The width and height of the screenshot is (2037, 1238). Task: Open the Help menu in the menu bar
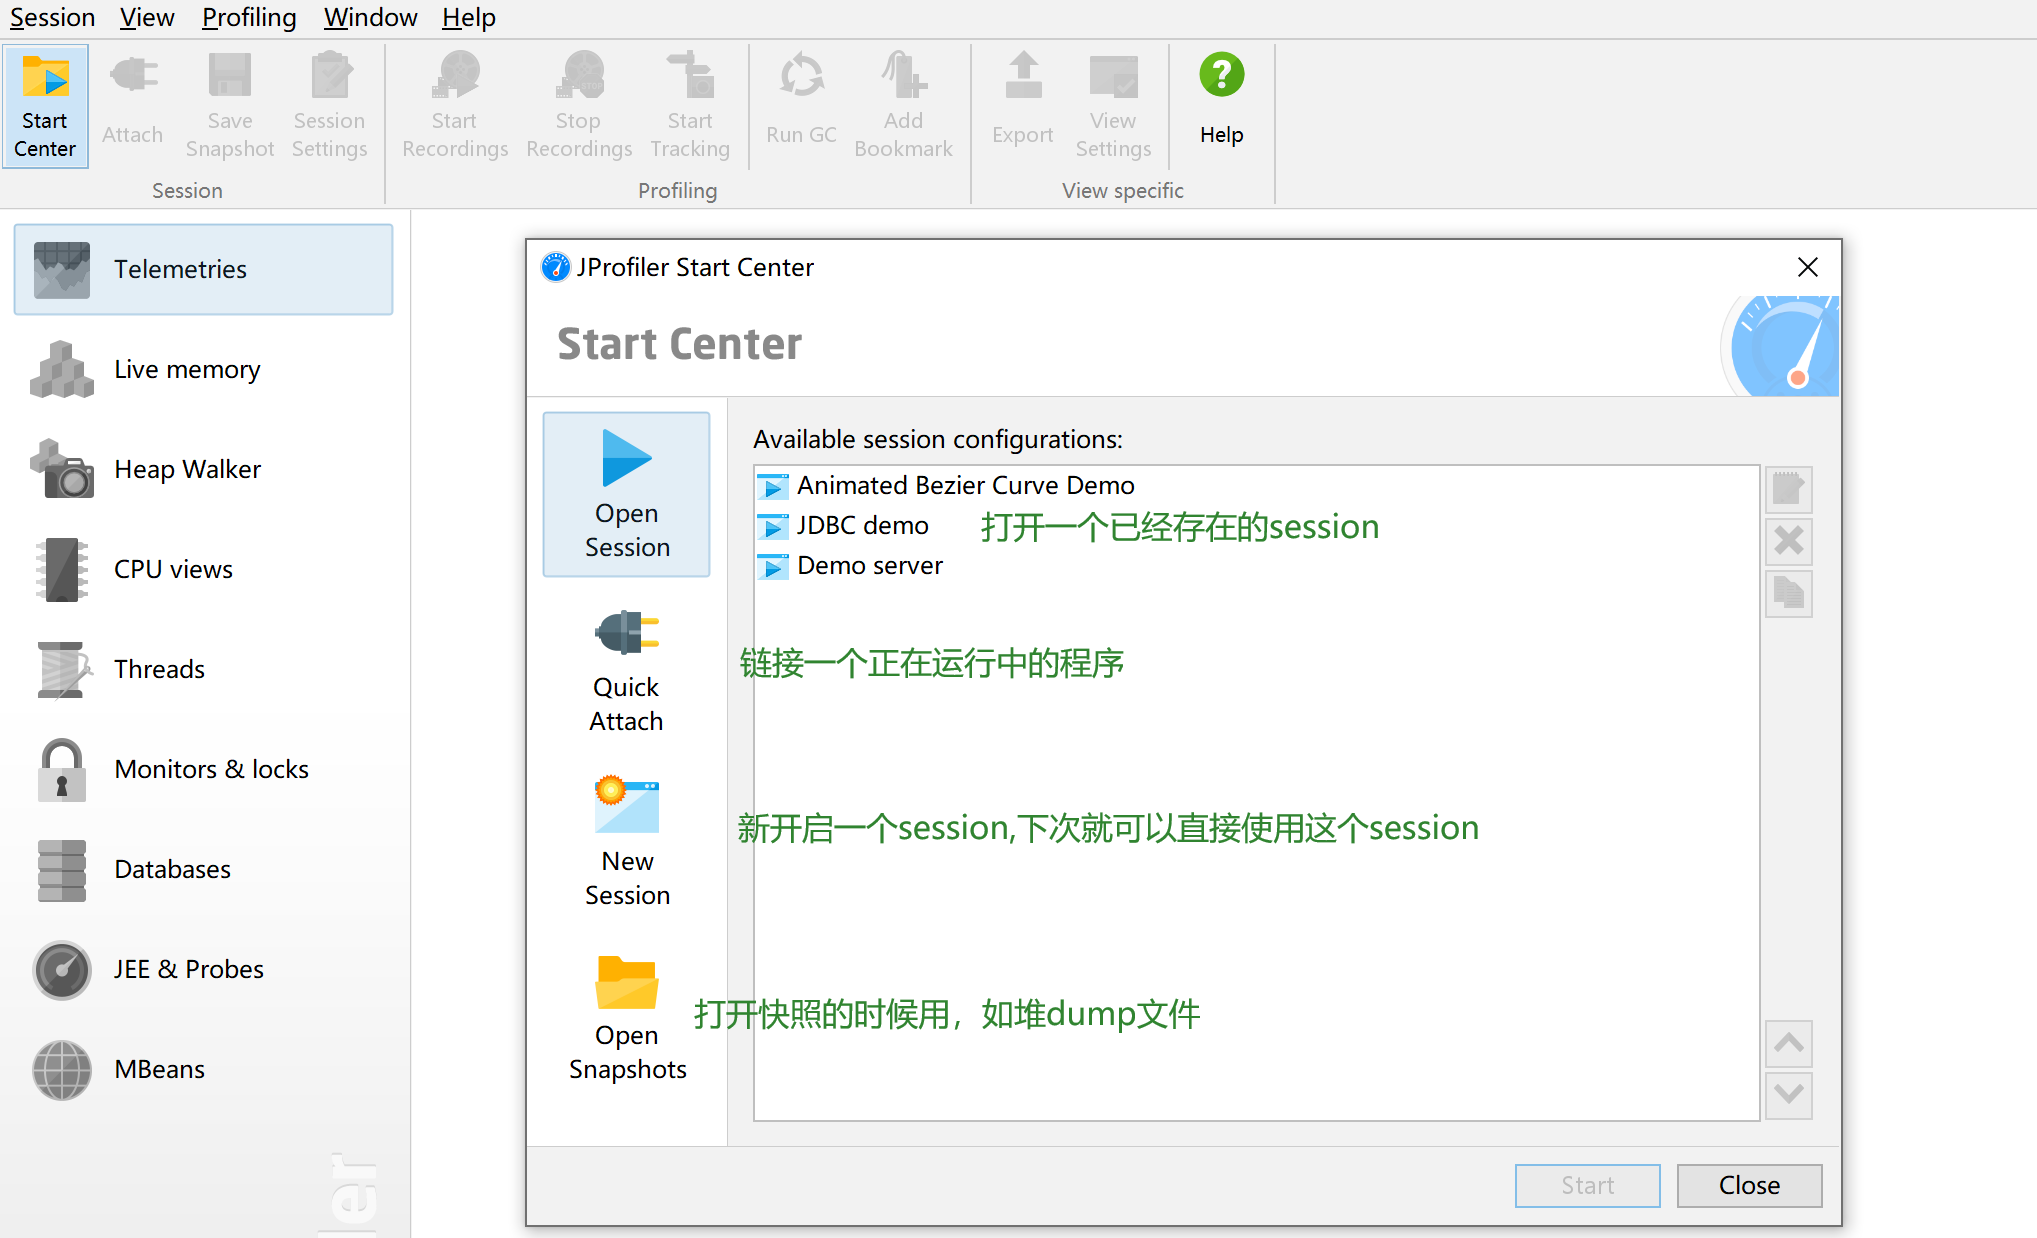pyautogui.click(x=469, y=17)
